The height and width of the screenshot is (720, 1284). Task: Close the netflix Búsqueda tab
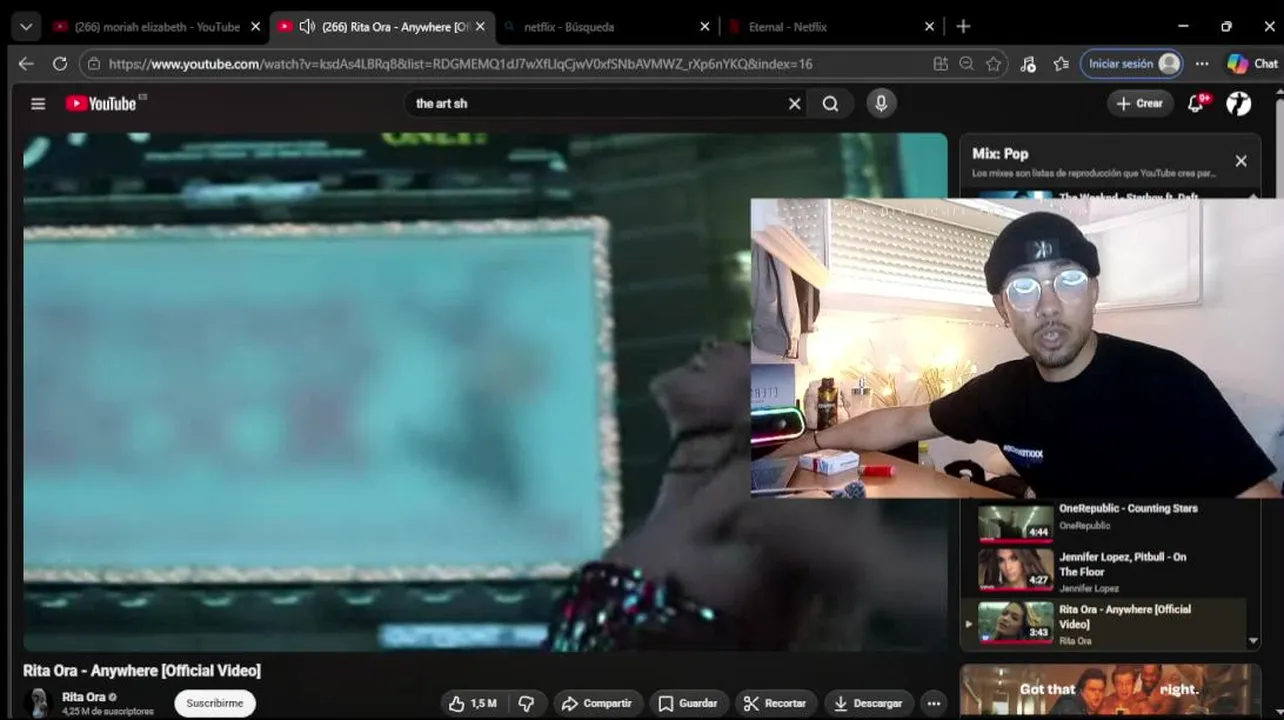point(705,27)
